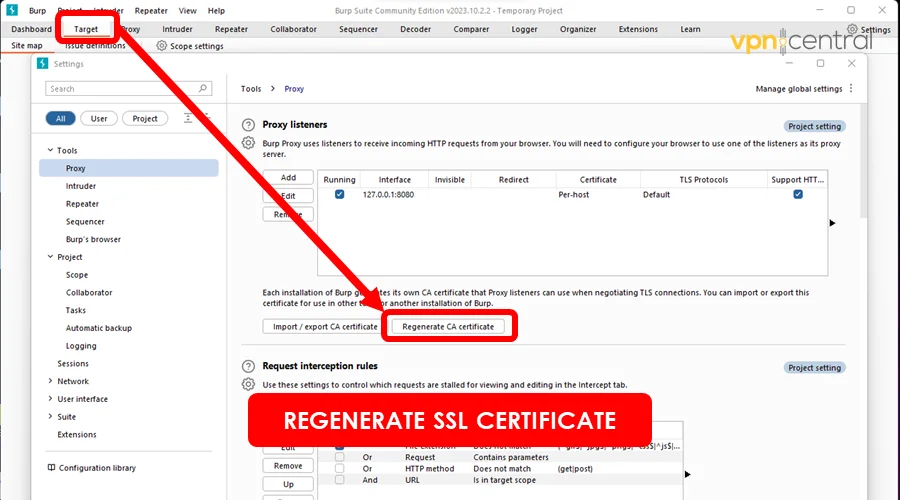
Task: Click the Scope settings gear icon
Action: [162, 46]
